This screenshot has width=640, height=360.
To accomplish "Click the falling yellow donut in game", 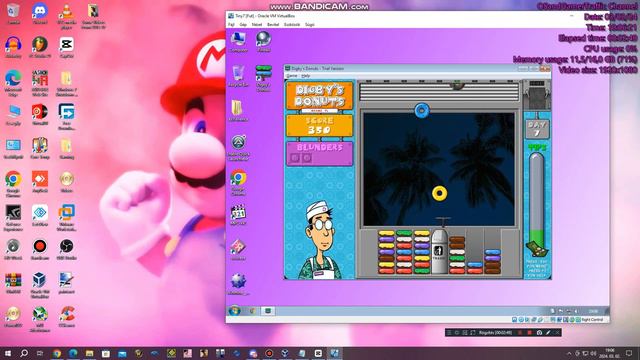I will coord(440,193).
